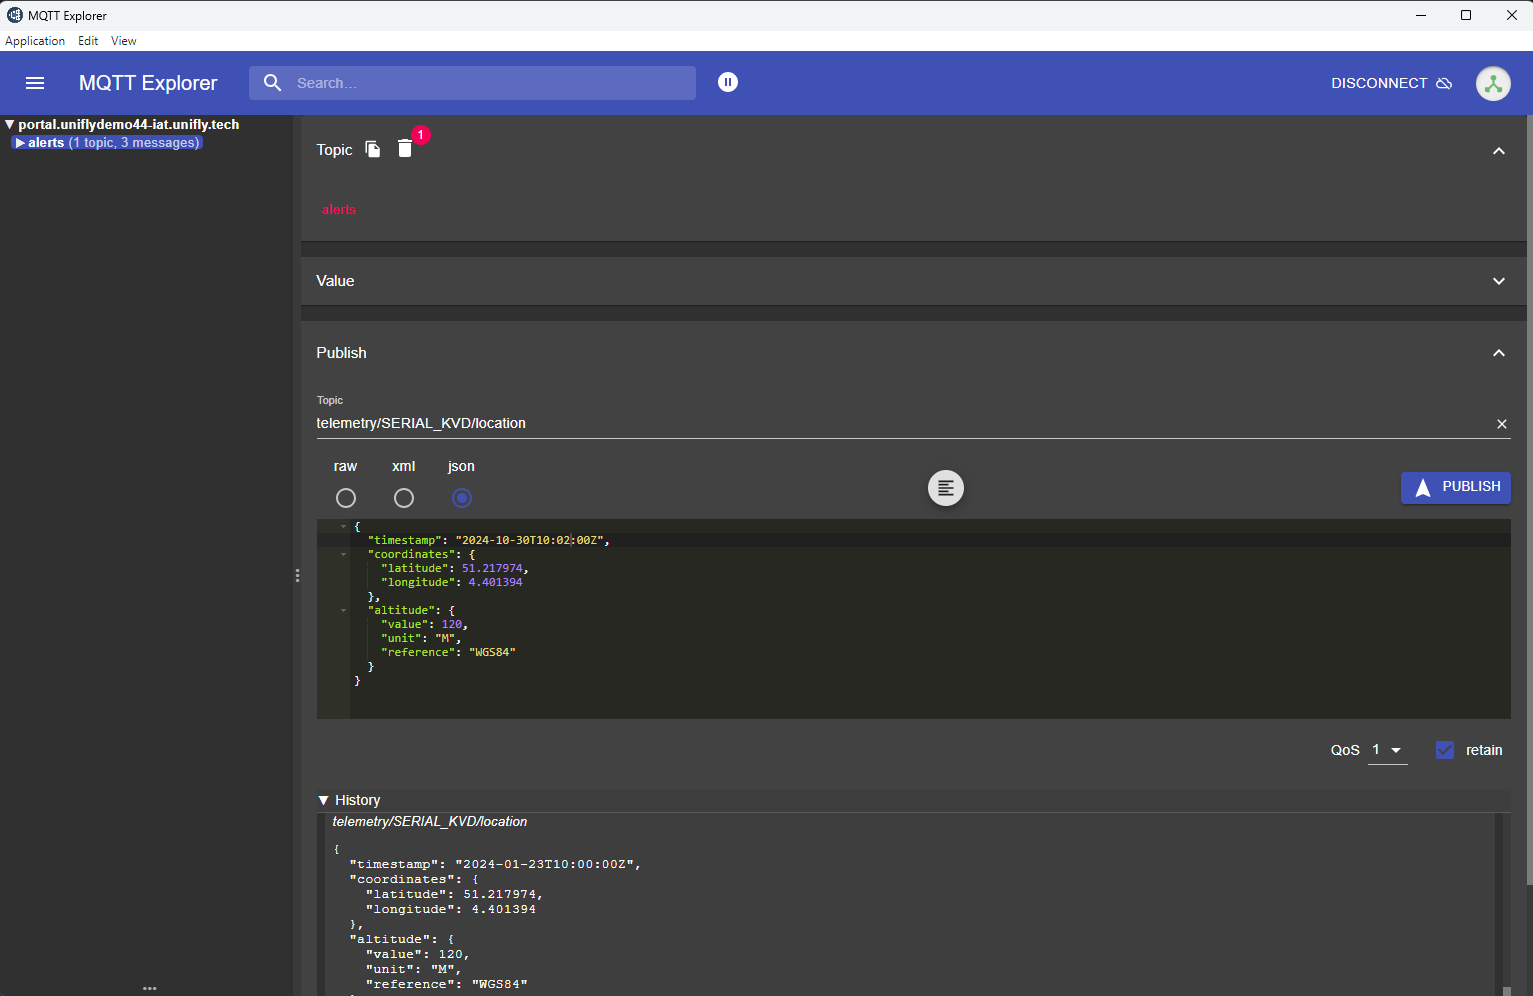Delete the alerts topic messages
Viewport: 1533px width, 996px height.
404,148
